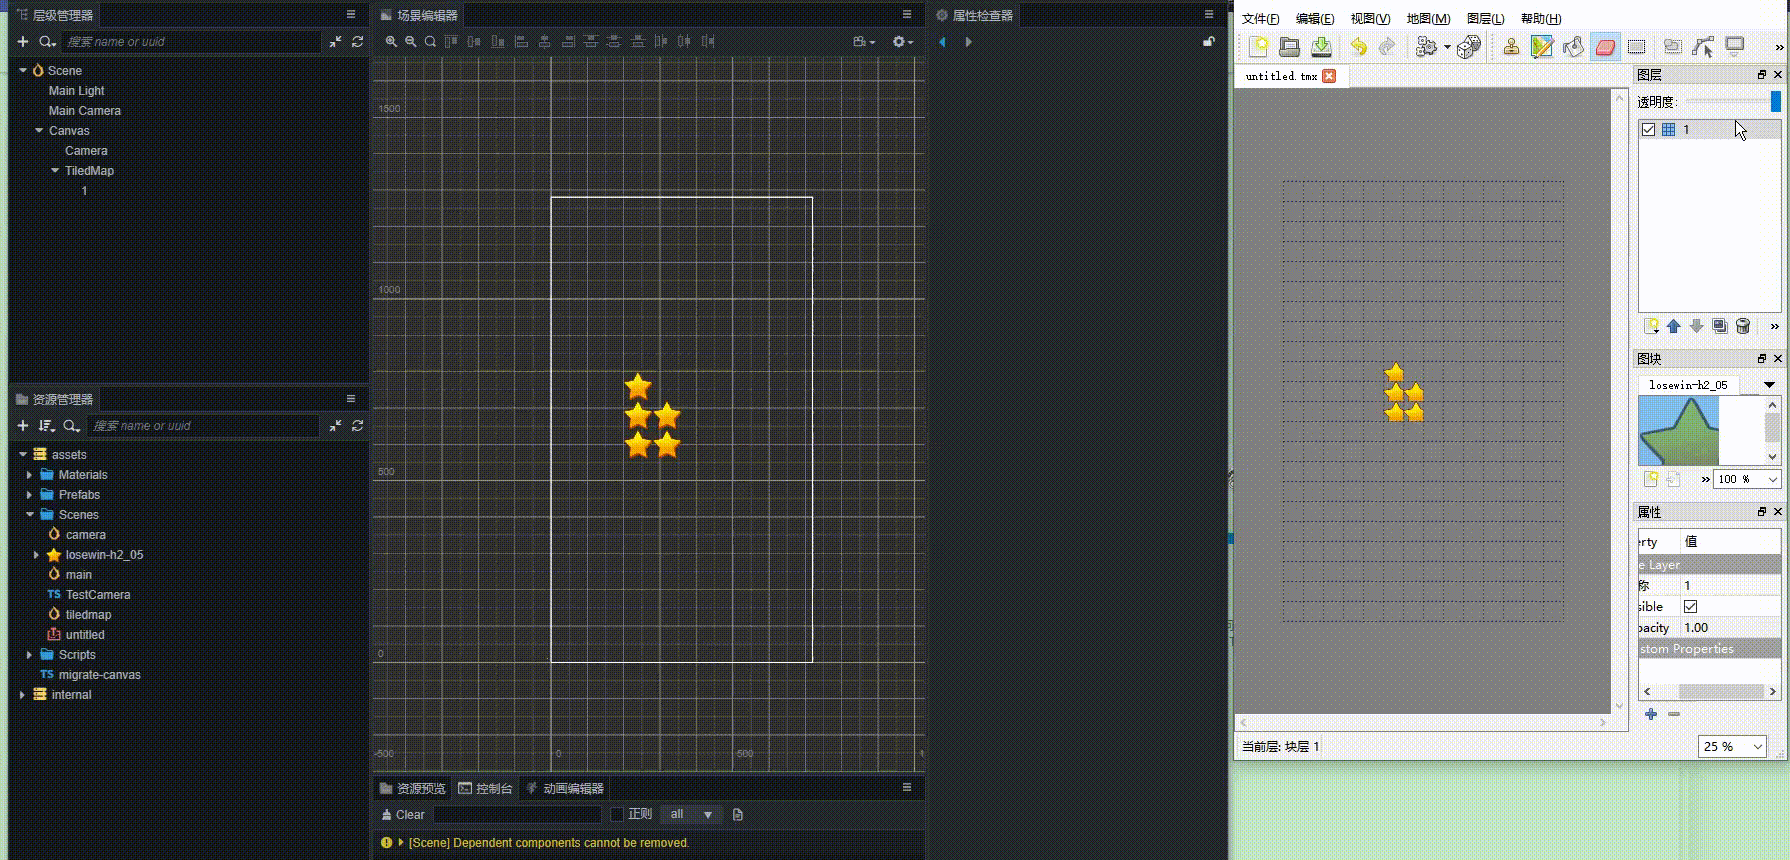Add a new node in hierarchy manager

coord(23,41)
